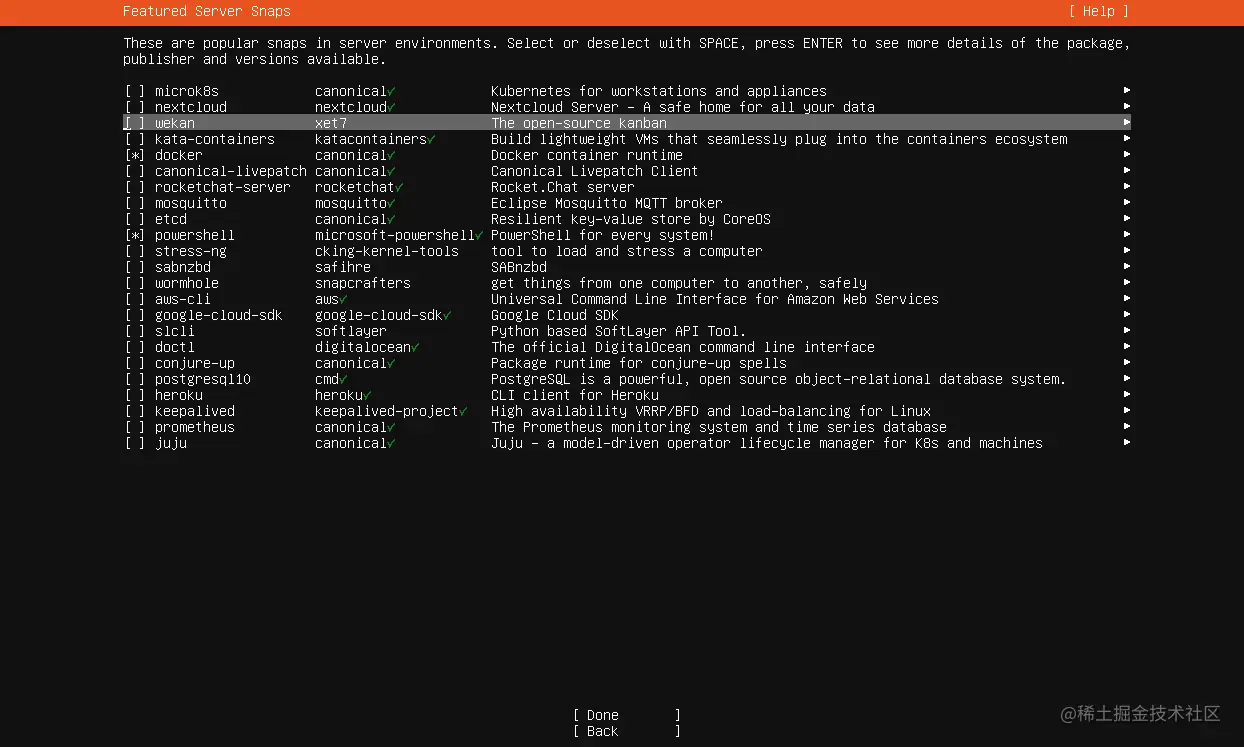
Task: Toggle the sabnzbd snap checkbox
Action: pos(135,267)
